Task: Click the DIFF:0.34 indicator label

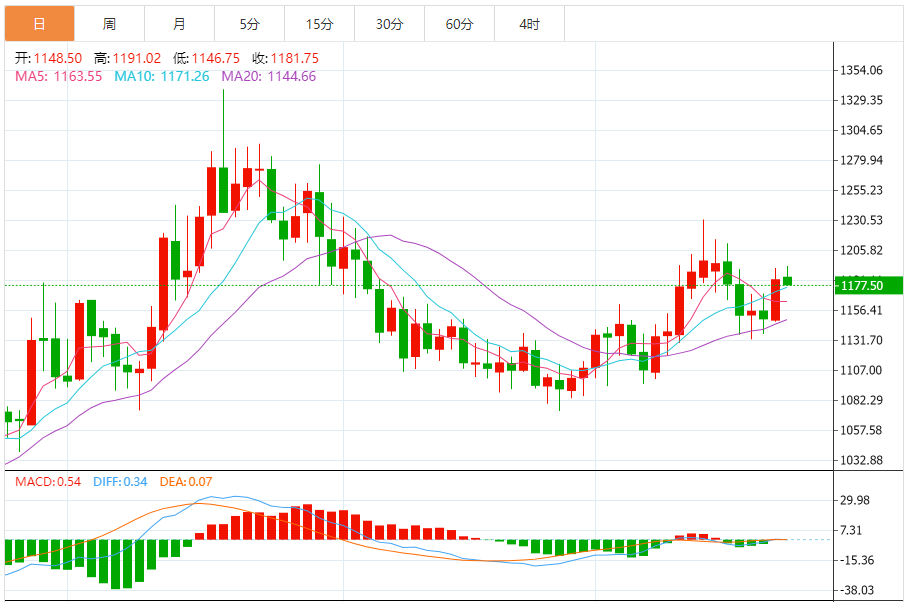Action: (120, 481)
